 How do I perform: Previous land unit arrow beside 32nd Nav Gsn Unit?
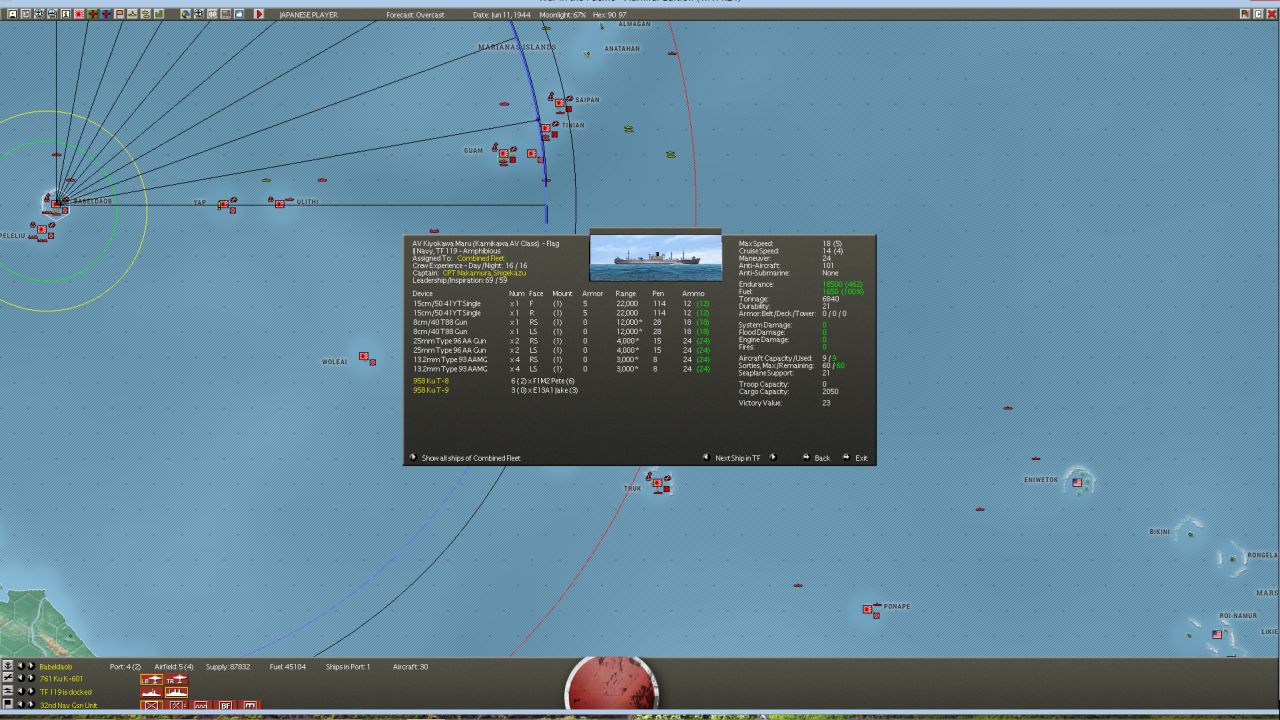click(21, 705)
